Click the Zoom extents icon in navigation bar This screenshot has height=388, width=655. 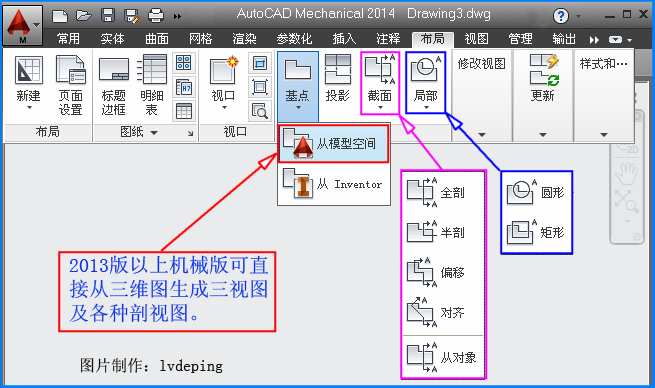(x=627, y=201)
